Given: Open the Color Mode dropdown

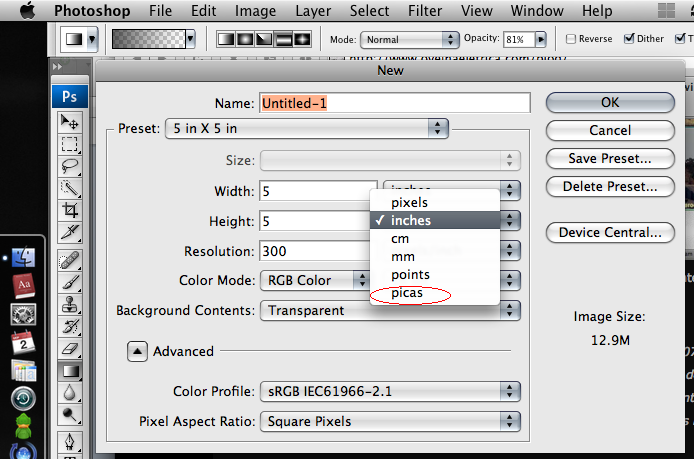Looking at the screenshot, I should click(315, 281).
